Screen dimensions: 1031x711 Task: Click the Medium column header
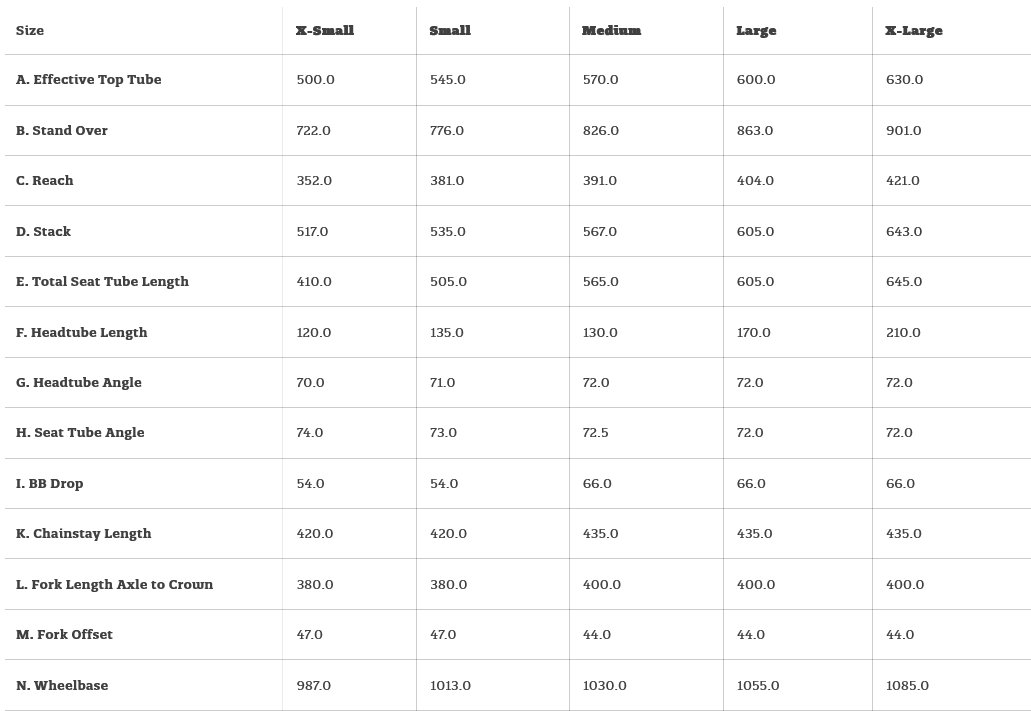click(612, 31)
